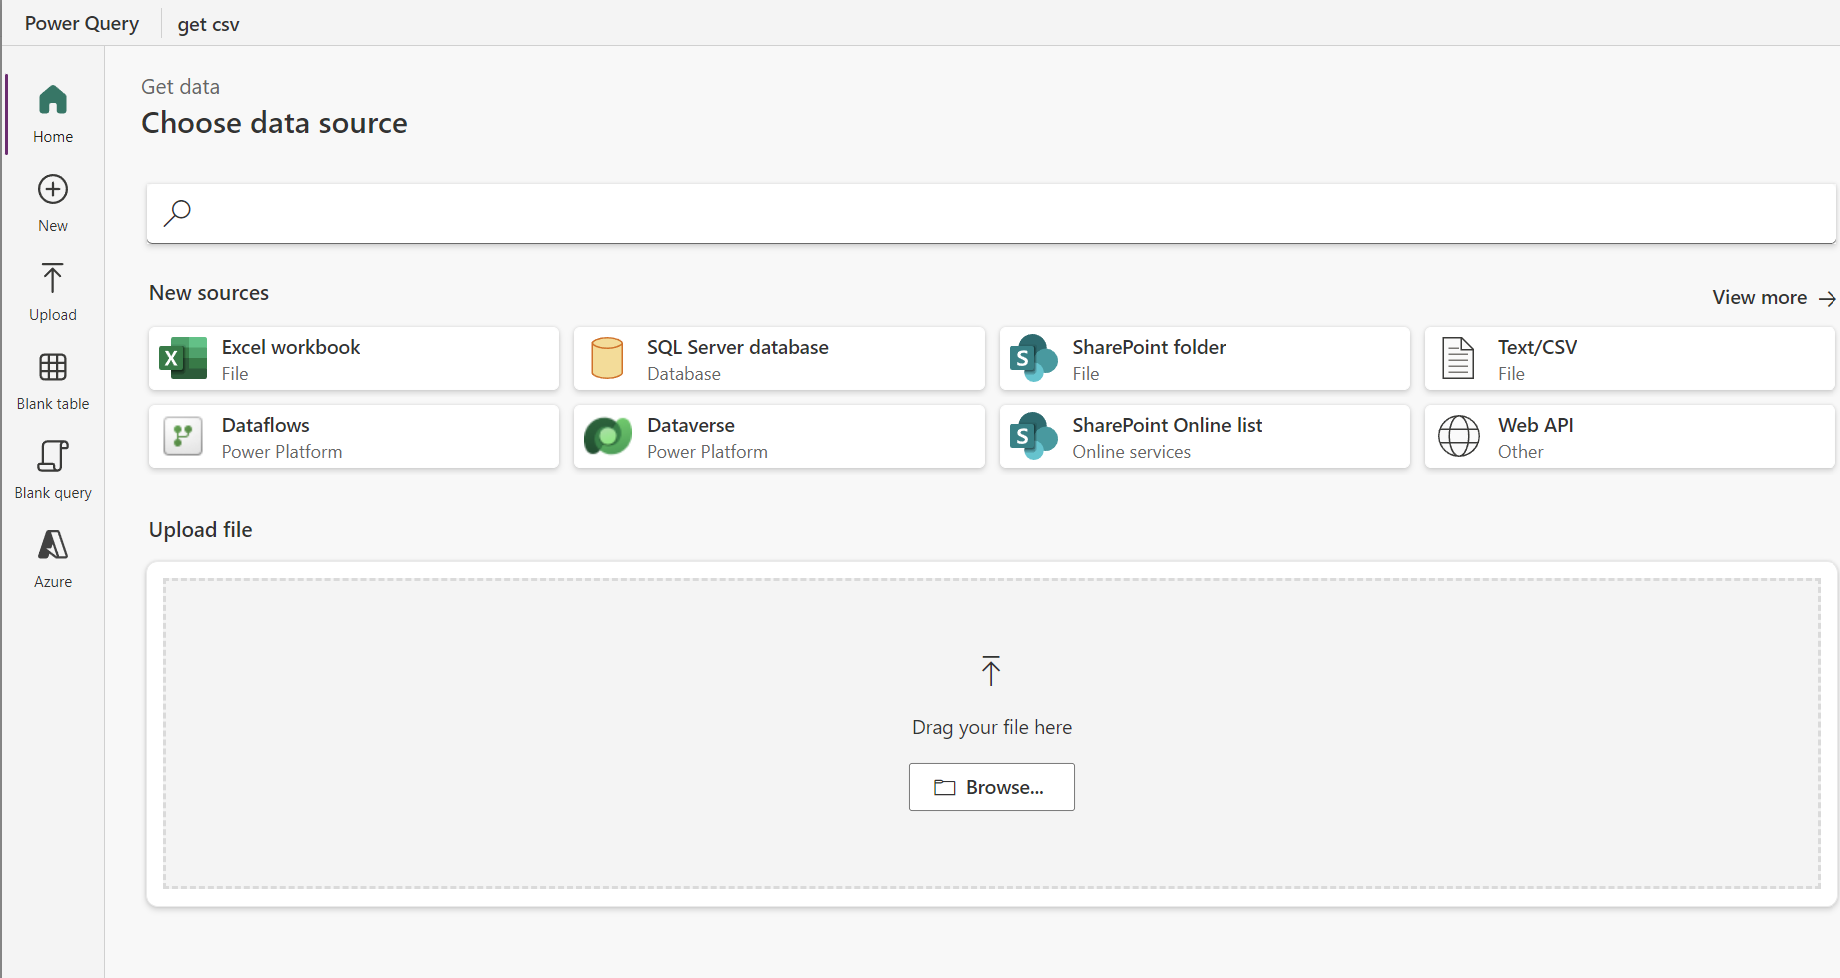1840x978 pixels.
Task: Click 'File' under Text/CSV
Action: coord(1511,374)
